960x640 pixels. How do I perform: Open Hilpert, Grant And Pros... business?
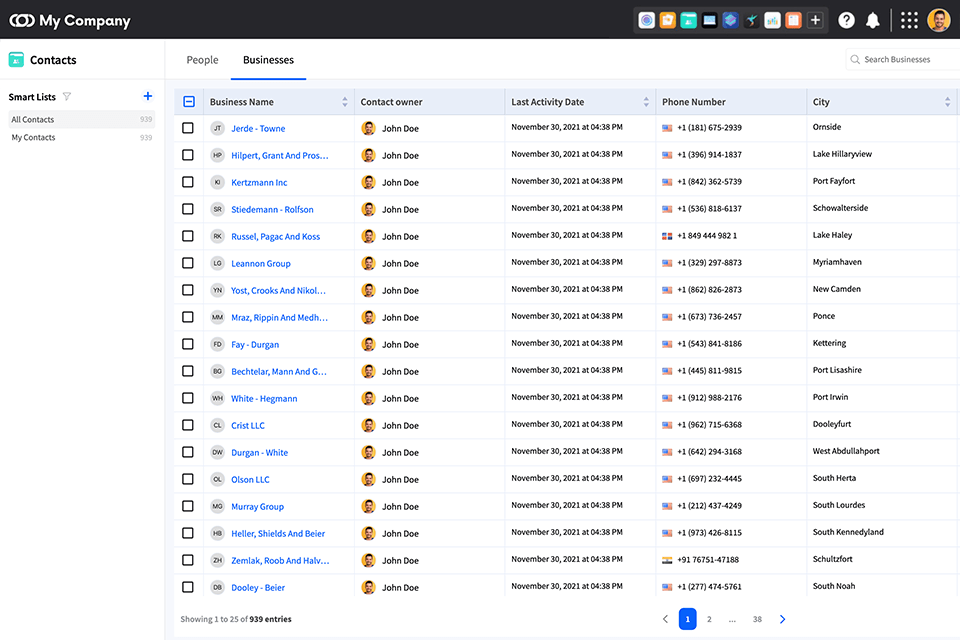pyautogui.click(x=280, y=156)
